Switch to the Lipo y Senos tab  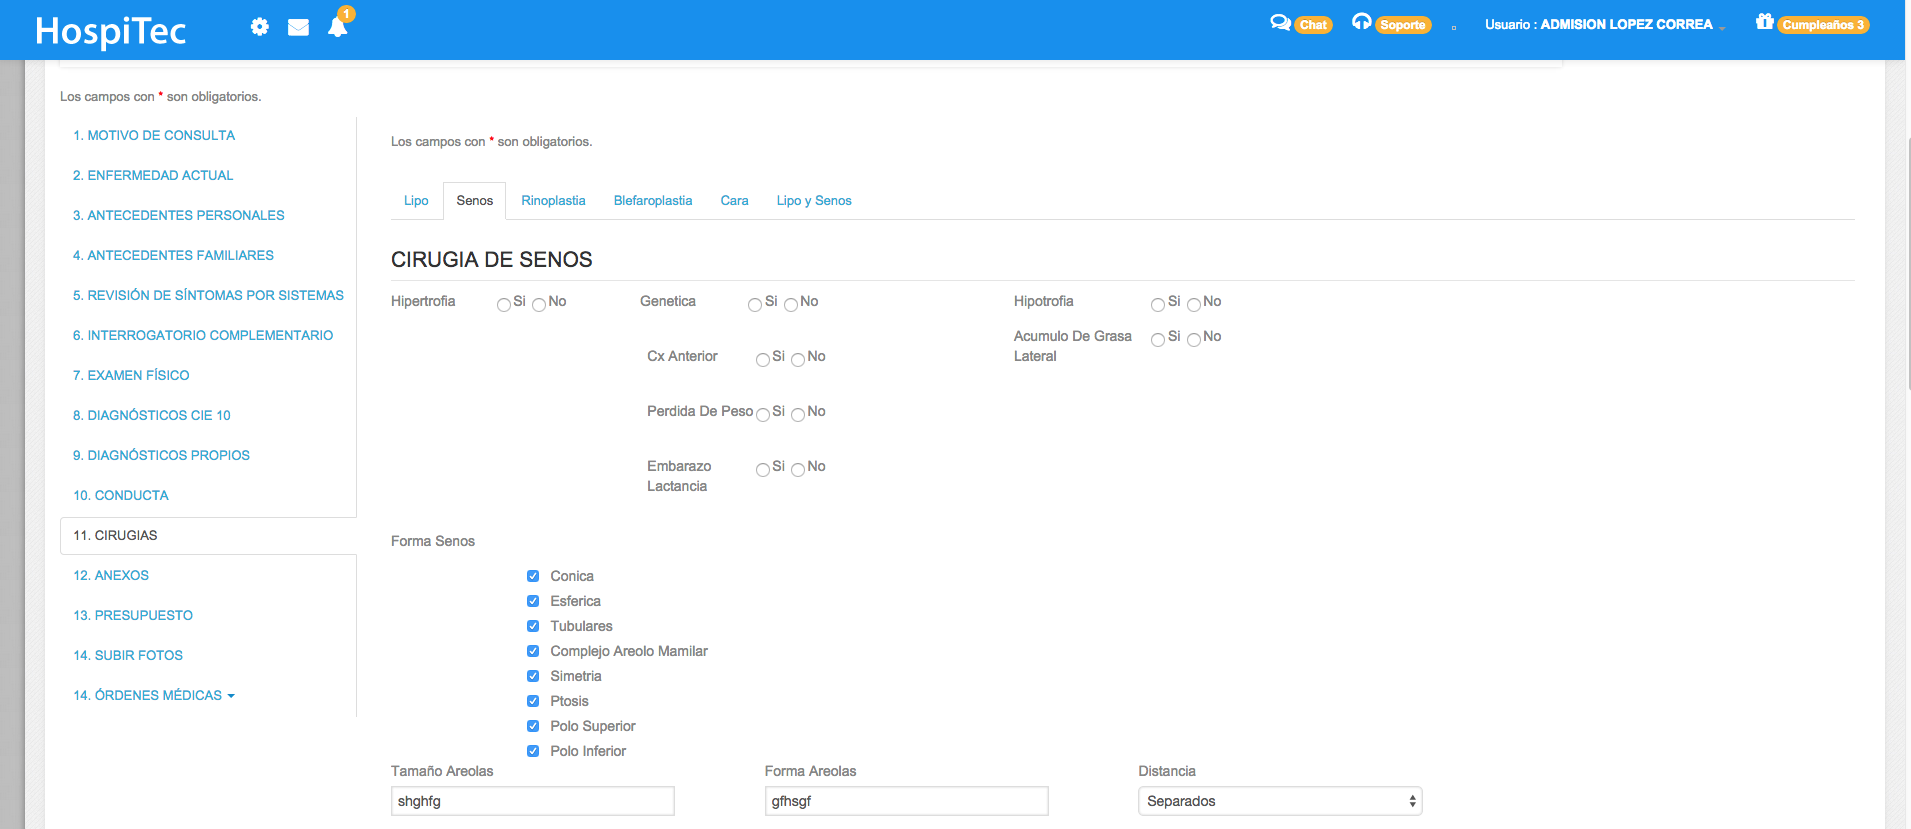click(814, 201)
